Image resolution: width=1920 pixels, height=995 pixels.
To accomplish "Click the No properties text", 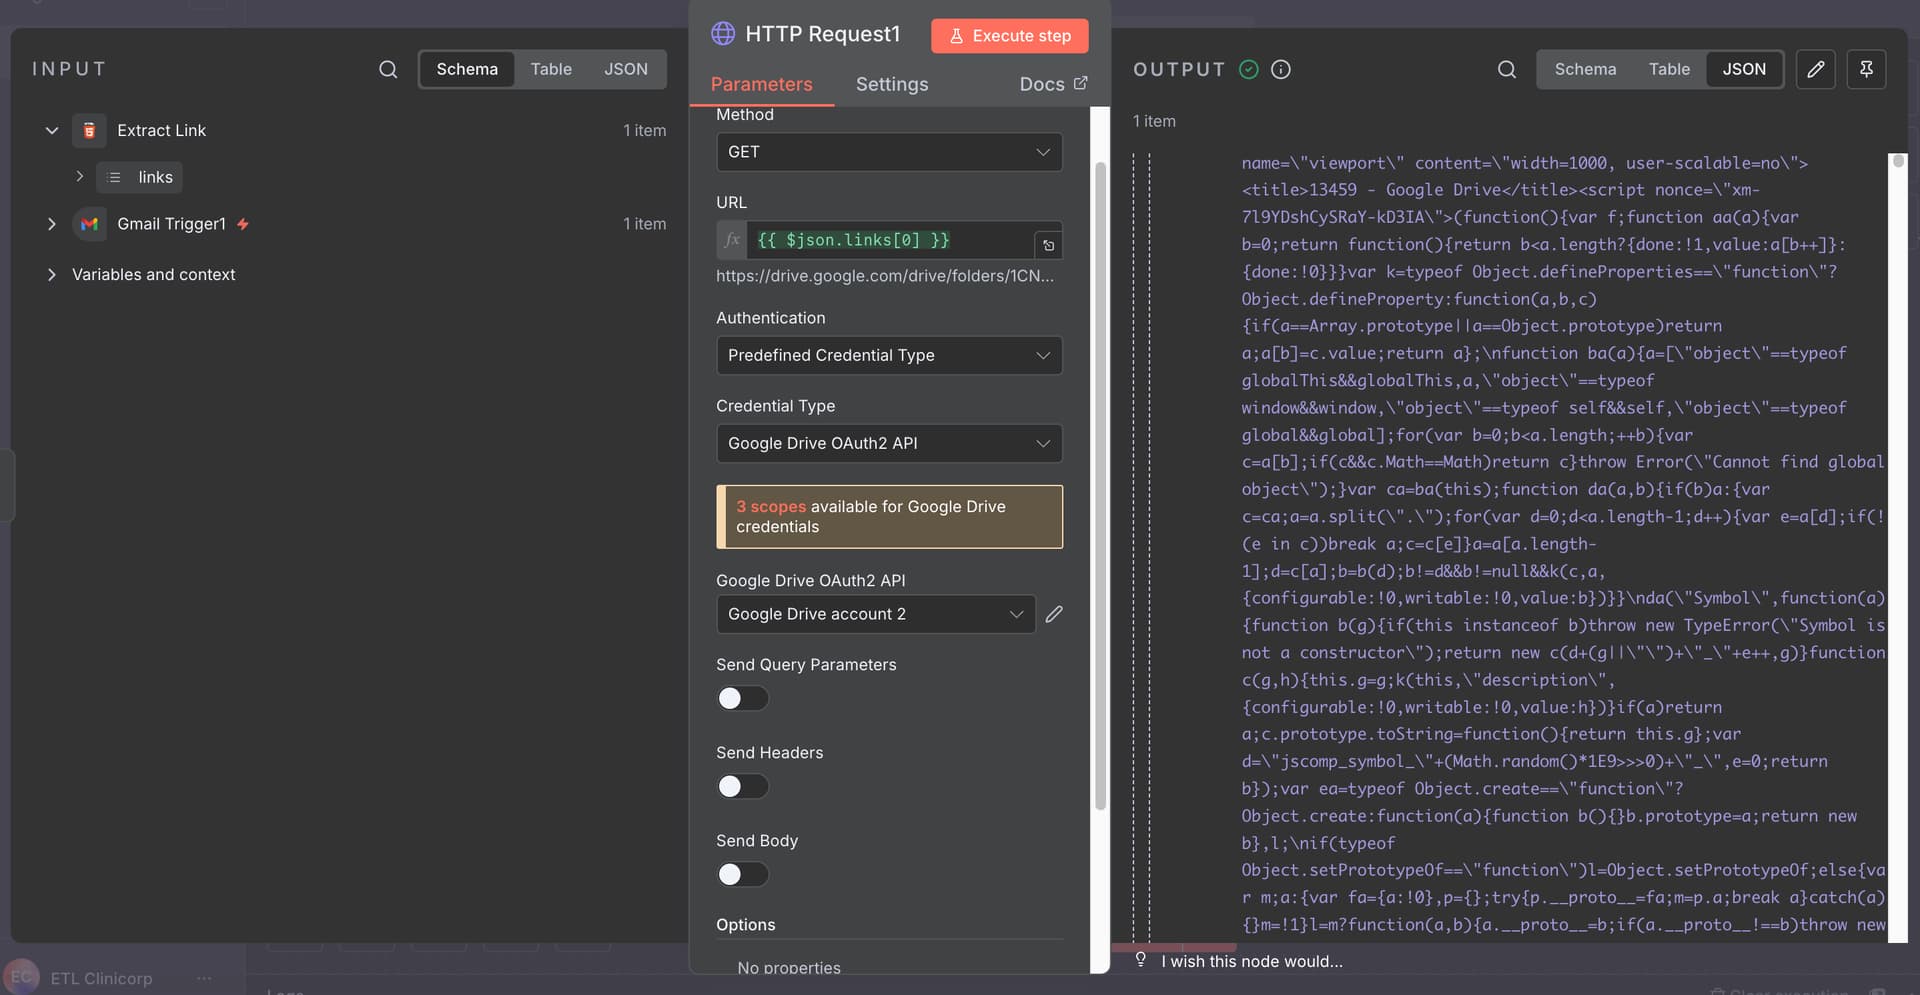I will coord(789,967).
